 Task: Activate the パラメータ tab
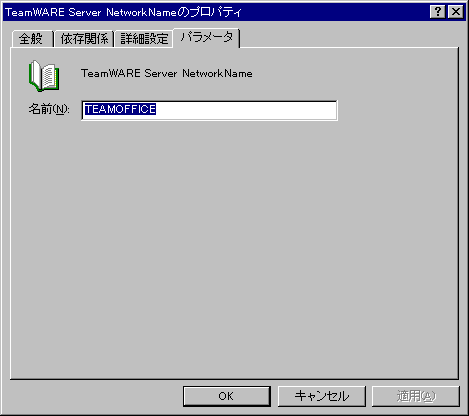click(206, 37)
